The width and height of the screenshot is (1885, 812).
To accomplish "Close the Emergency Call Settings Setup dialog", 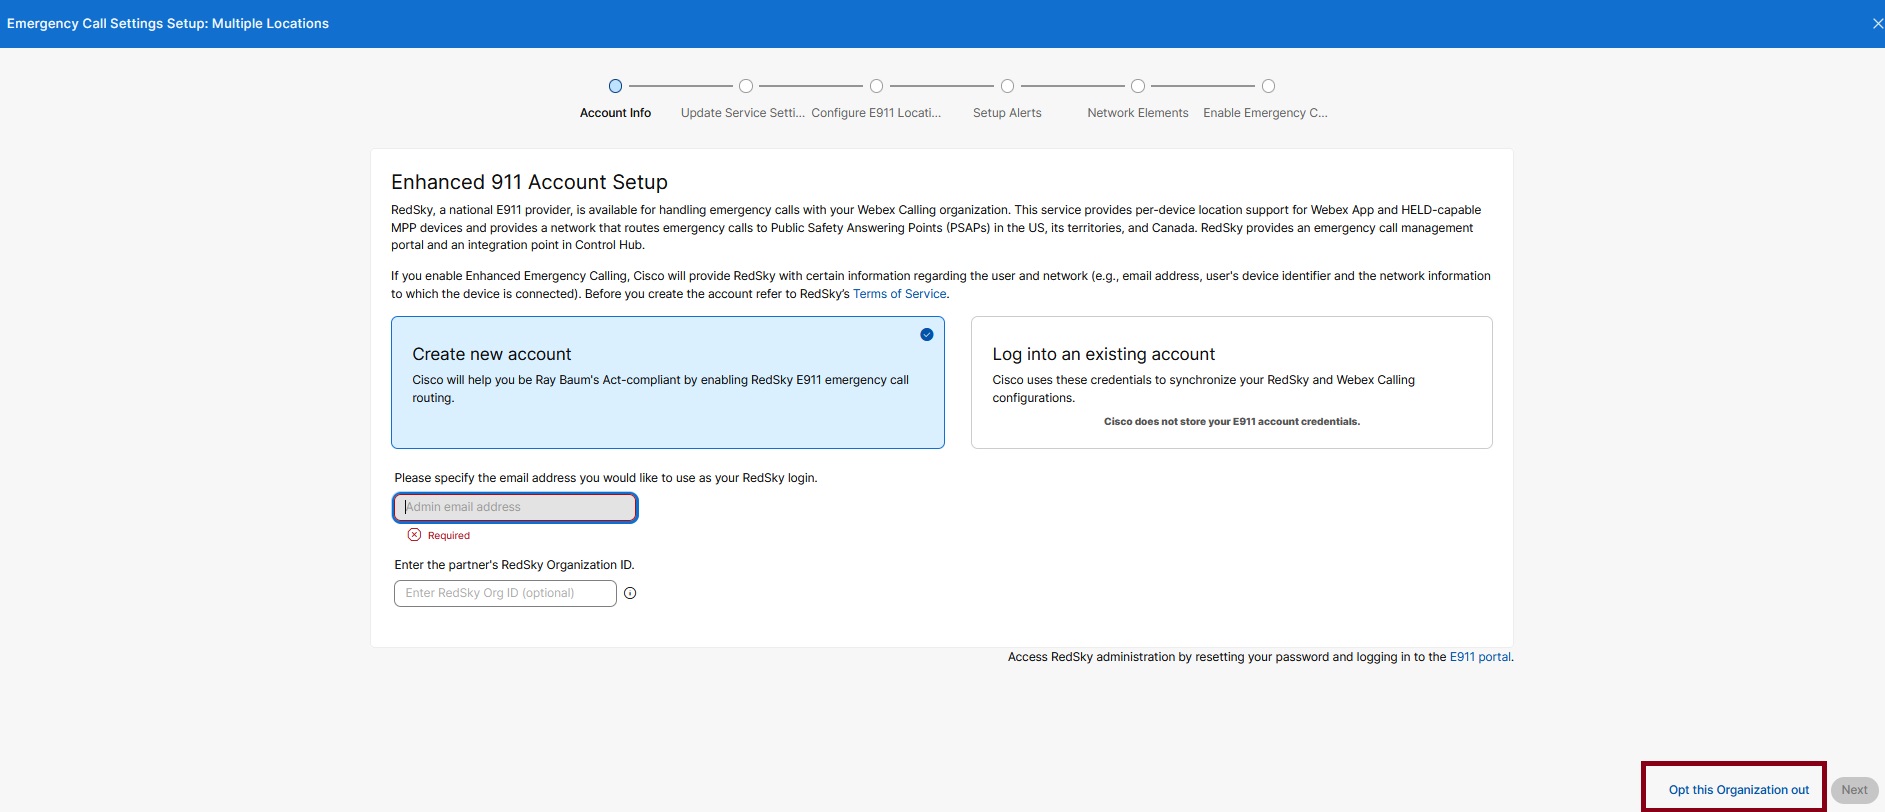I will click(x=1877, y=24).
